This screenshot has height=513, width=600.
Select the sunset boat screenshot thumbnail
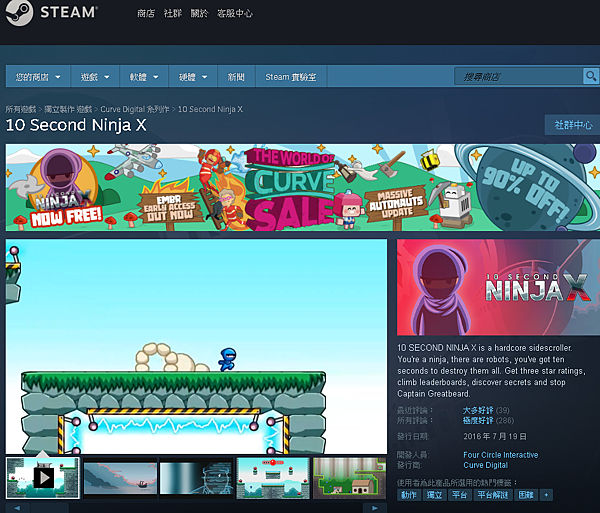(120, 478)
